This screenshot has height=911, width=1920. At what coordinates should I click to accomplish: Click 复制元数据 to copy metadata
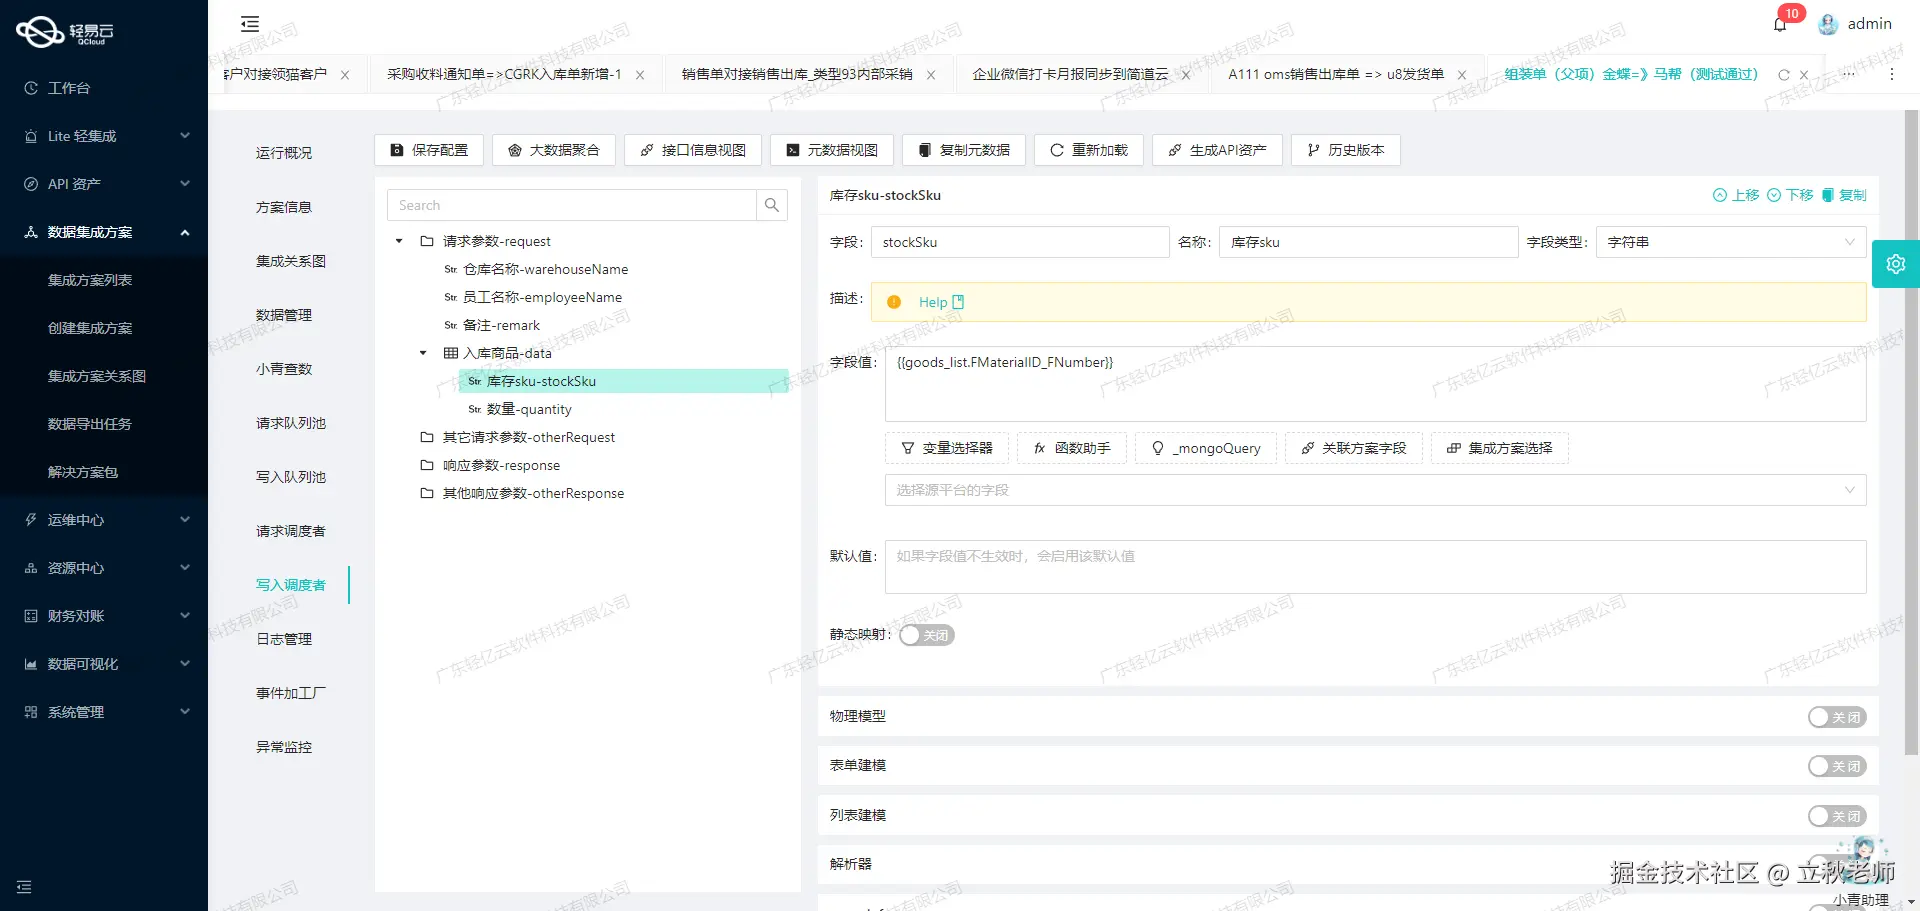point(963,150)
